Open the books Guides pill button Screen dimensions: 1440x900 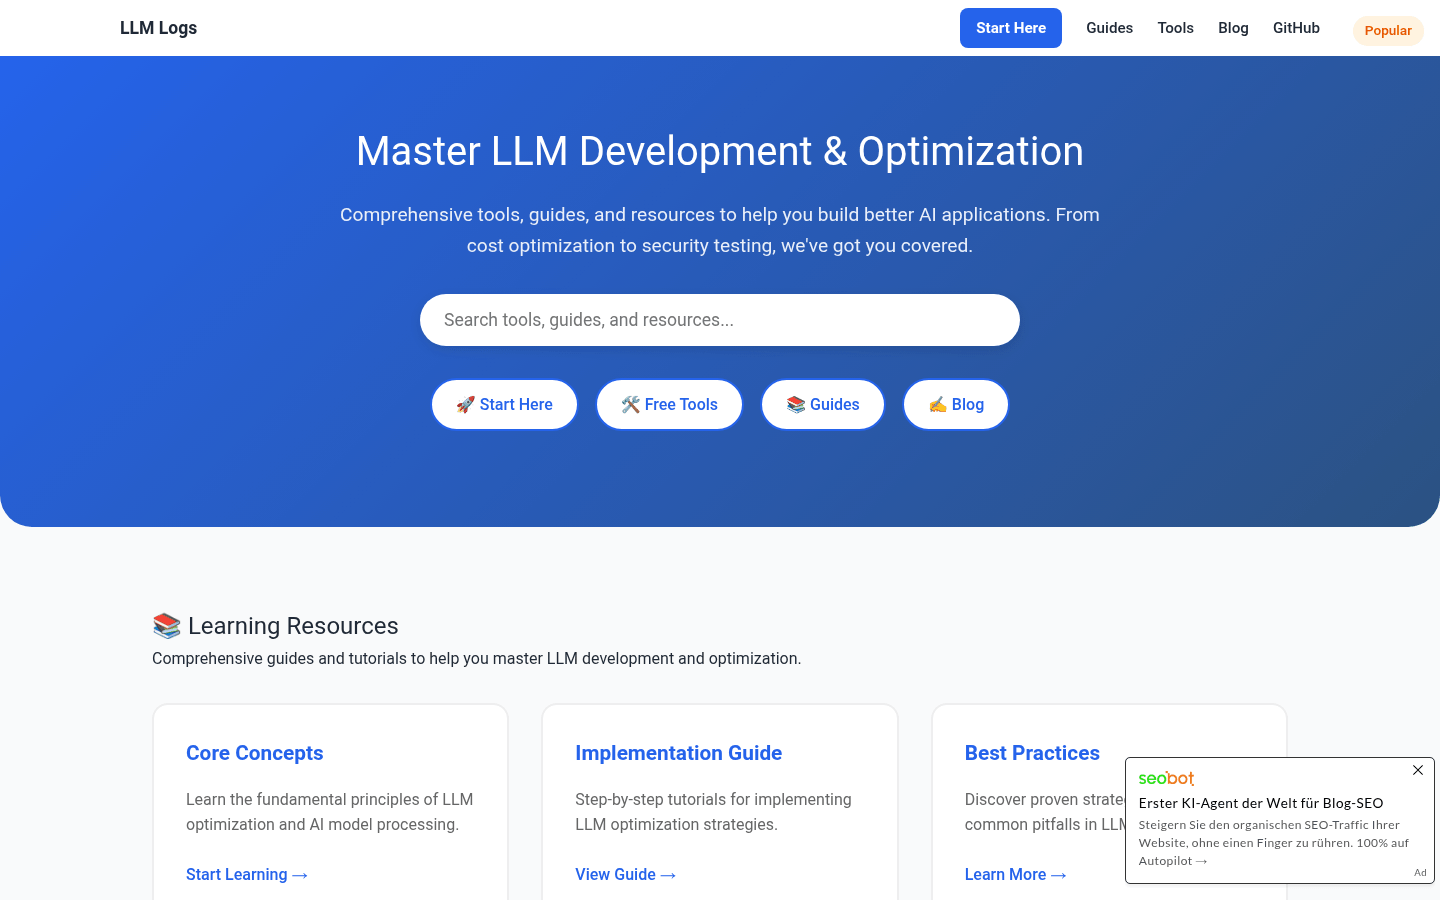822,405
